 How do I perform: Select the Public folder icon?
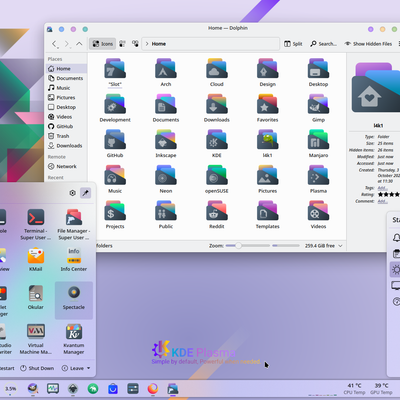tap(166, 211)
